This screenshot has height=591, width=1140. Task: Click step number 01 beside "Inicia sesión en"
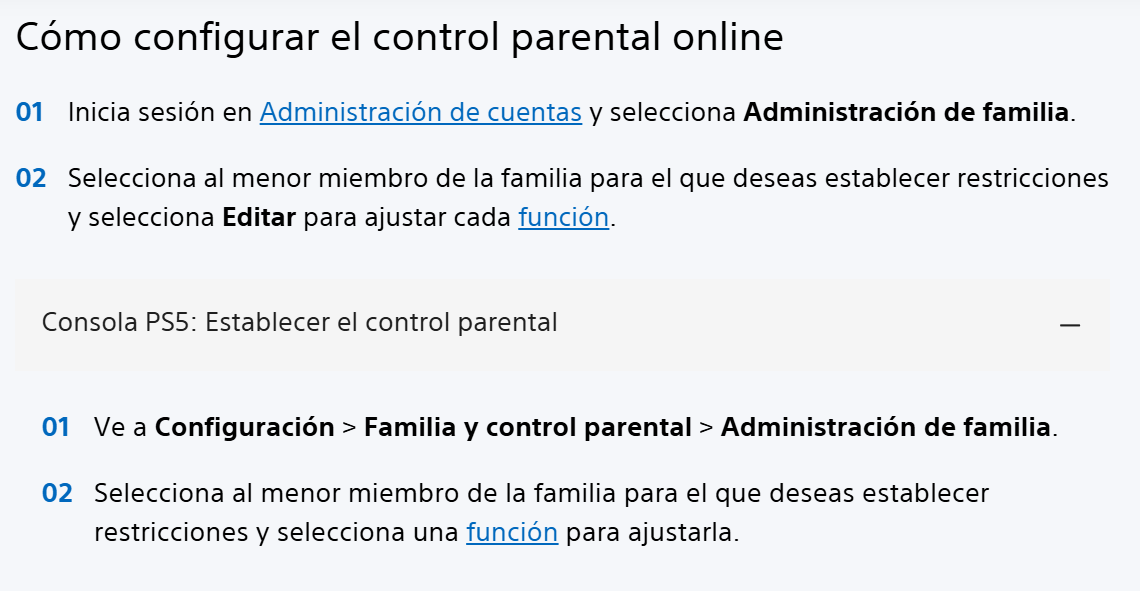tap(30, 112)
